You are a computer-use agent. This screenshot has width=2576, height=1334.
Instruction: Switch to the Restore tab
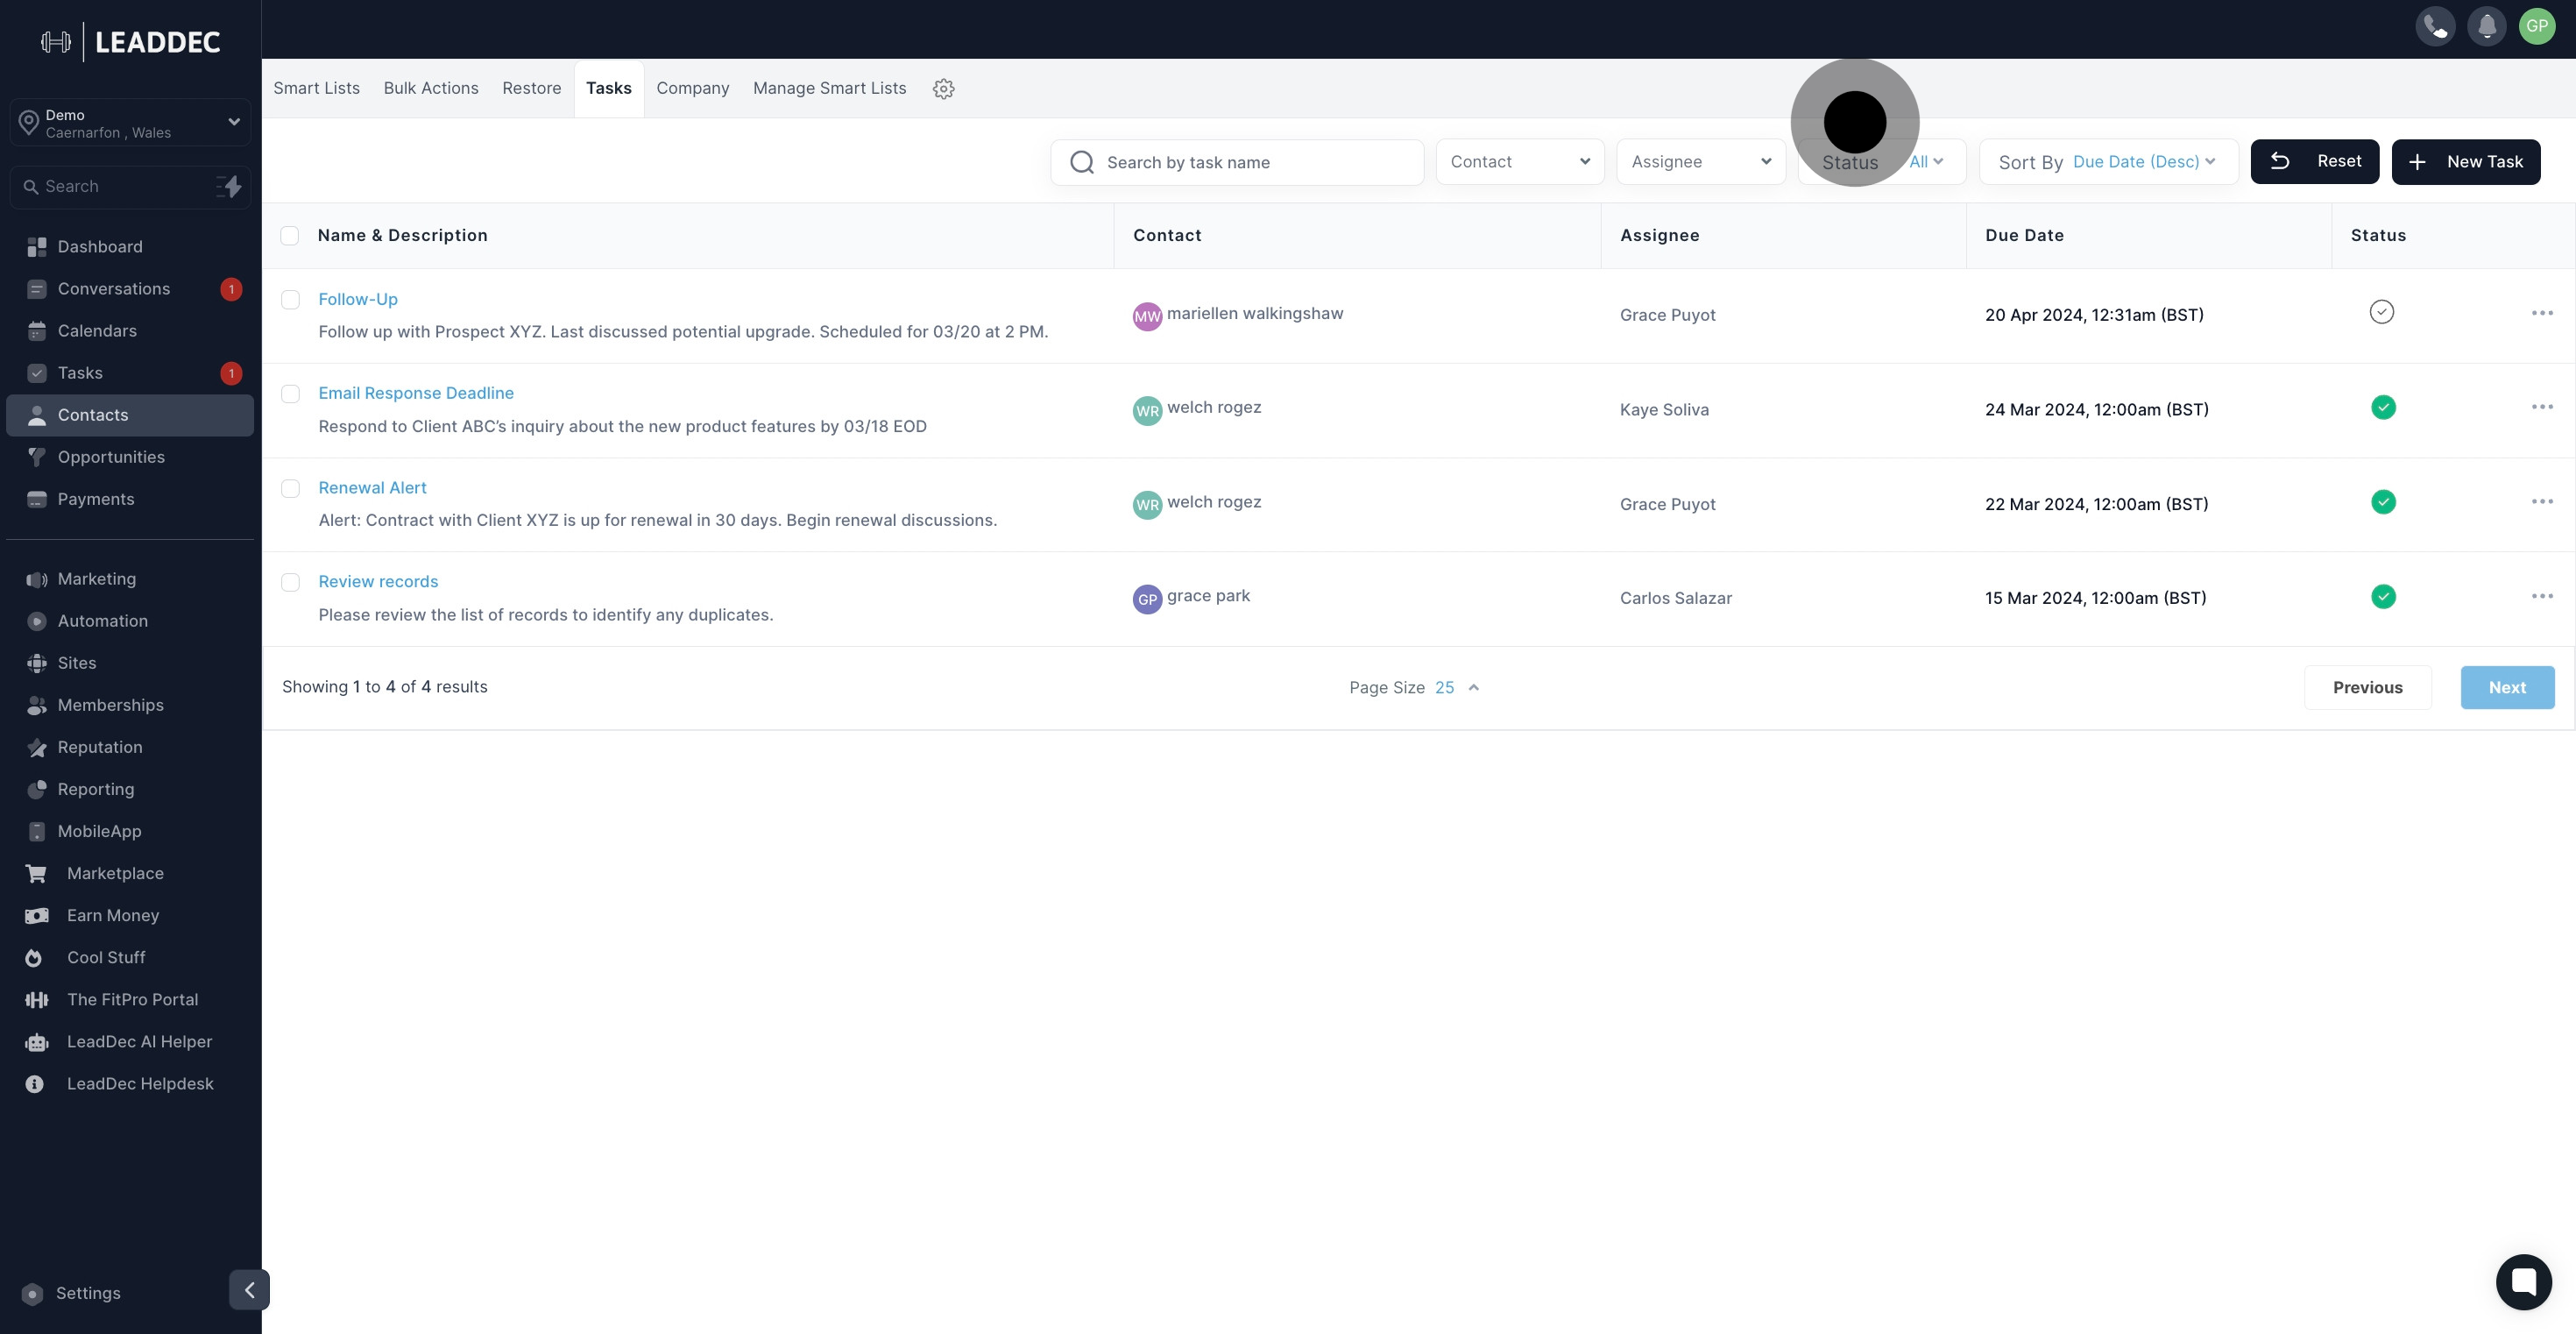532,88
